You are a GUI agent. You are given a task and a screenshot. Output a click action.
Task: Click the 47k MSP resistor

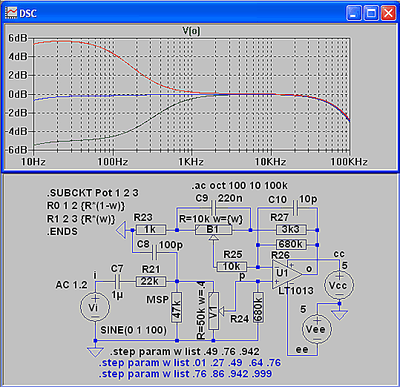click(x=177, y=307)
